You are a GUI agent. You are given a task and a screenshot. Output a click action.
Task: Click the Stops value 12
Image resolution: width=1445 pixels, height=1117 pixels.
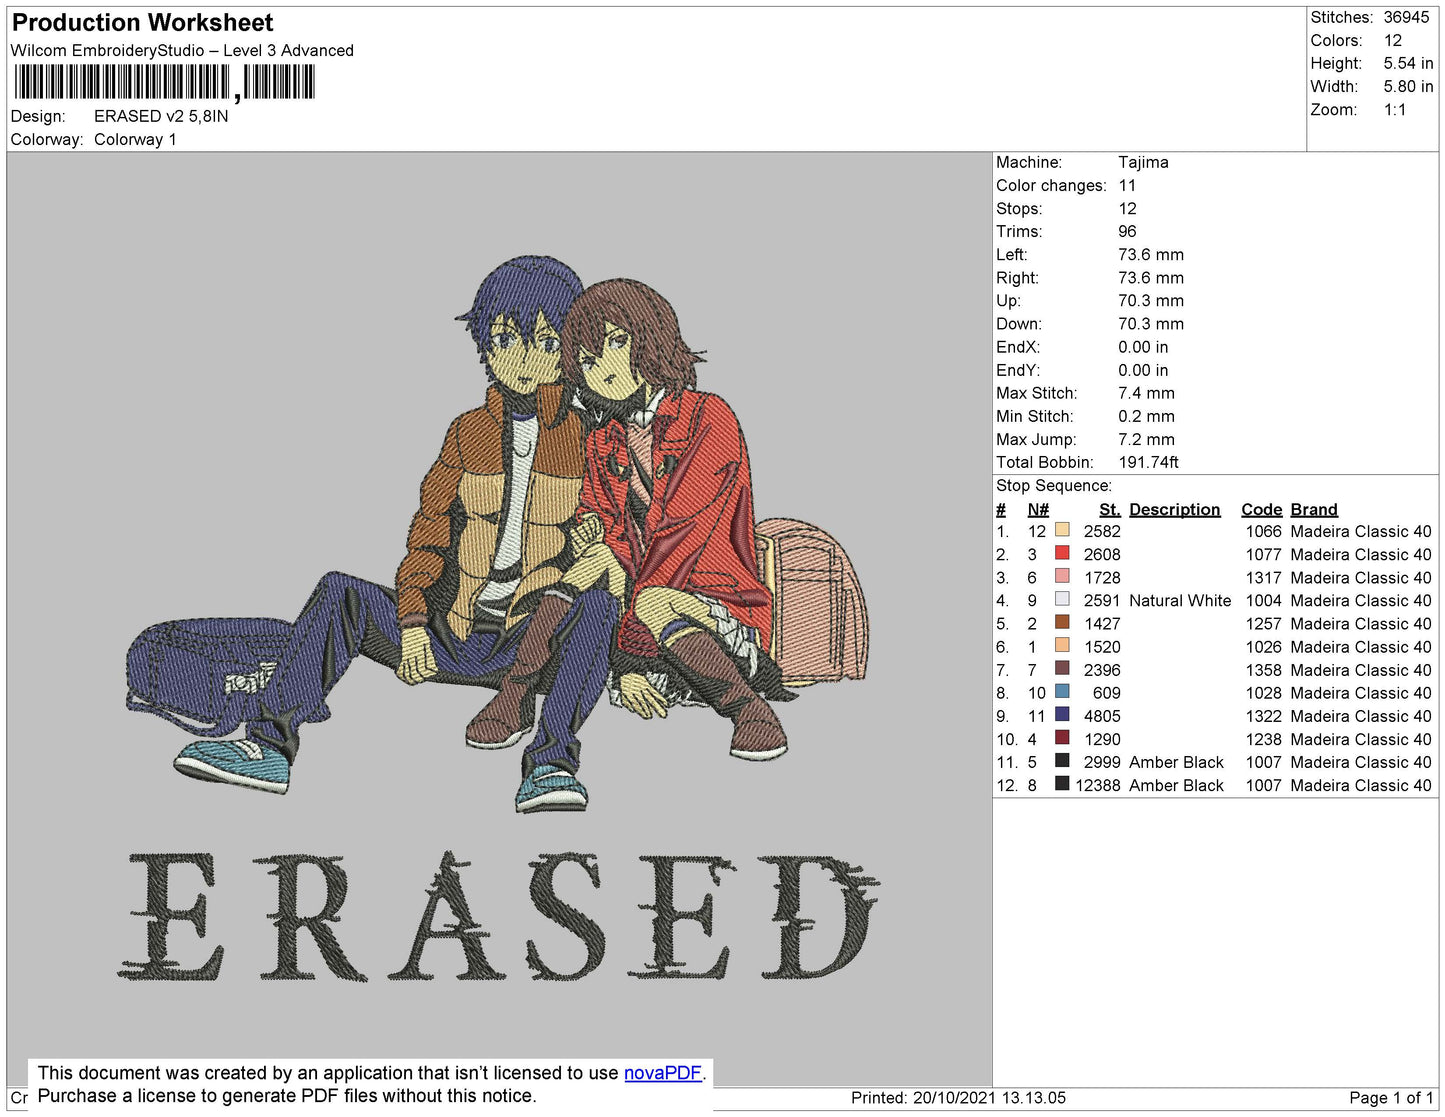[x=1127, y=208]
